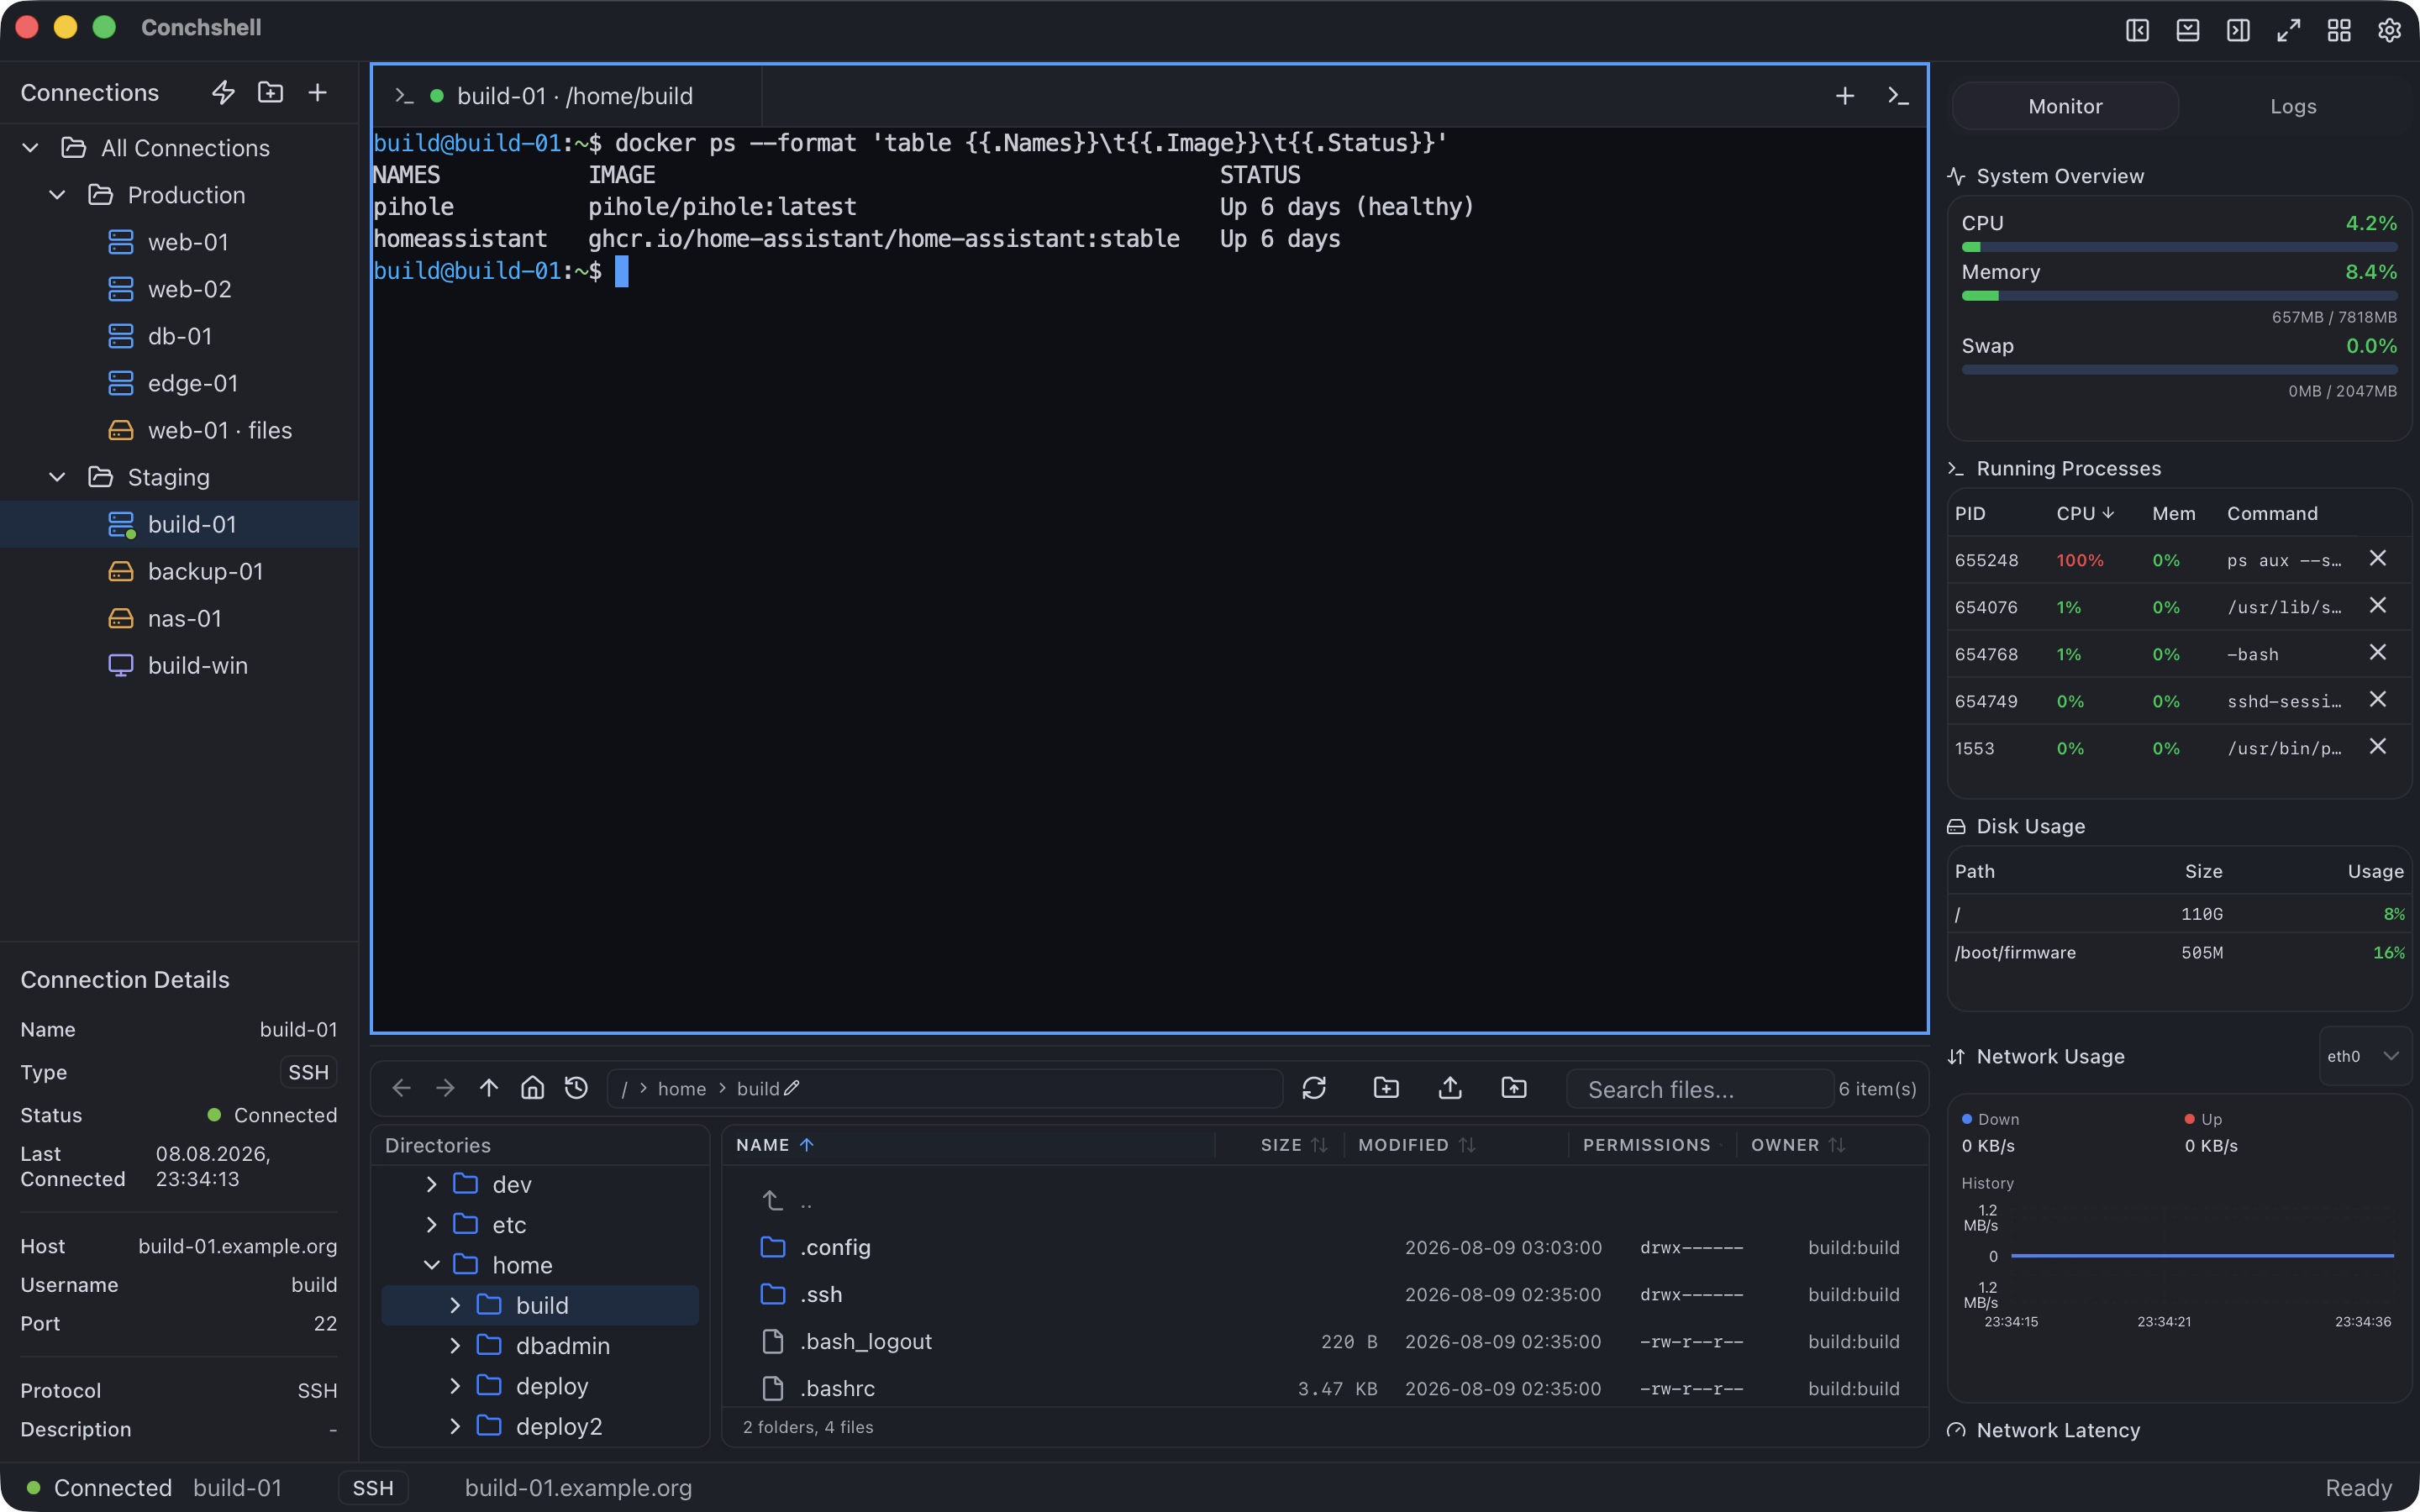Select the build-win connection
This screenshot has width=2420, height=1512.
180,665
